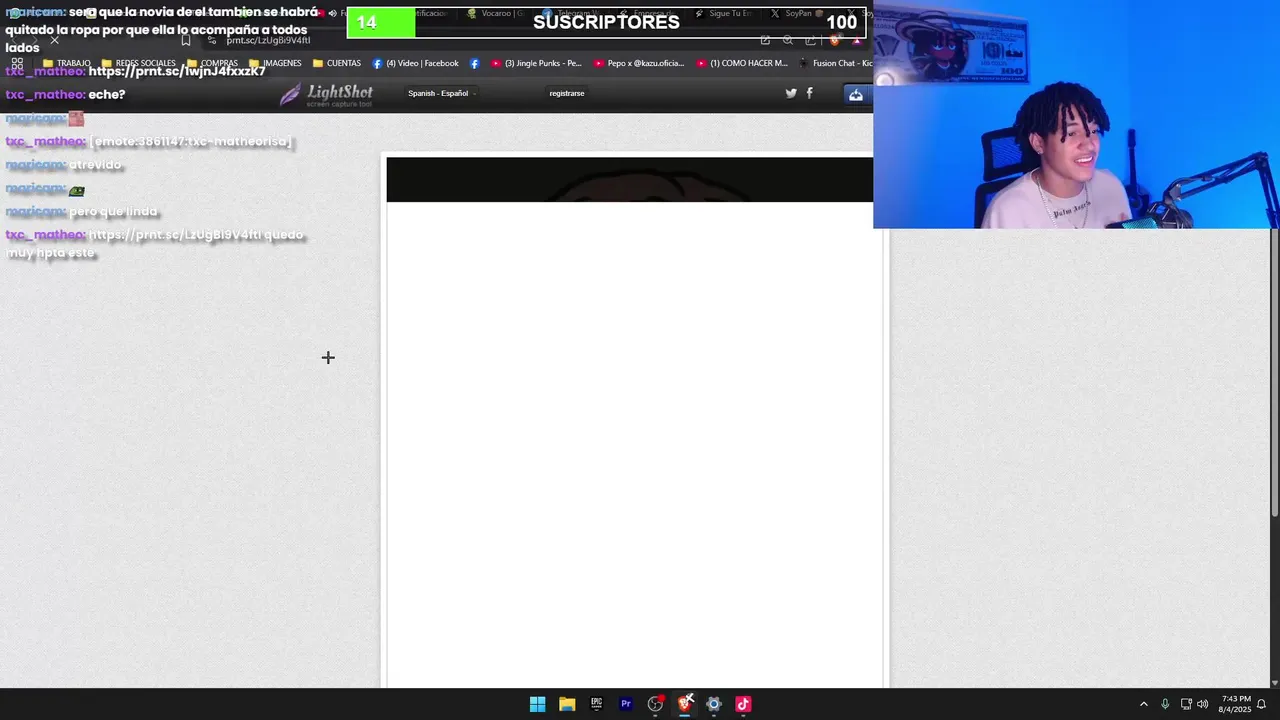This screenshot has height=720, width=1280.
Task: Share screenshot on Facebook icon
Action: (809, 93)
